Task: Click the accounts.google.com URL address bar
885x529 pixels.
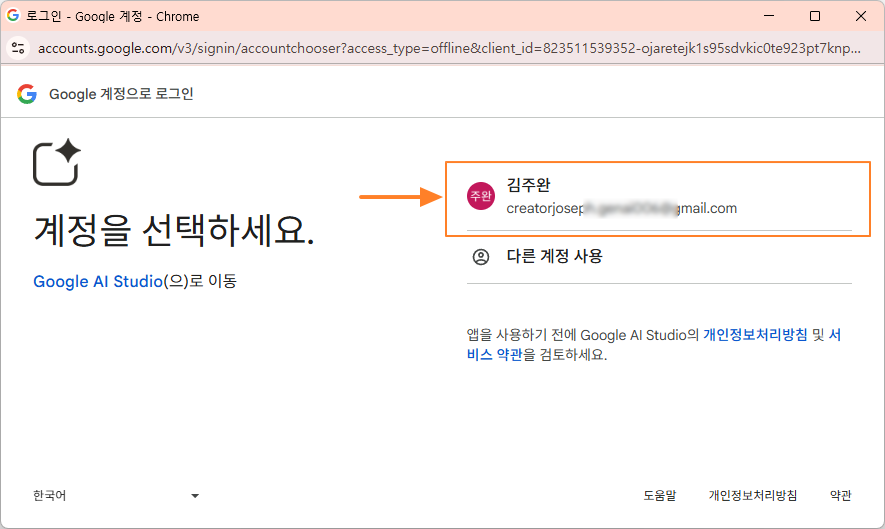Action: point(449,49)
